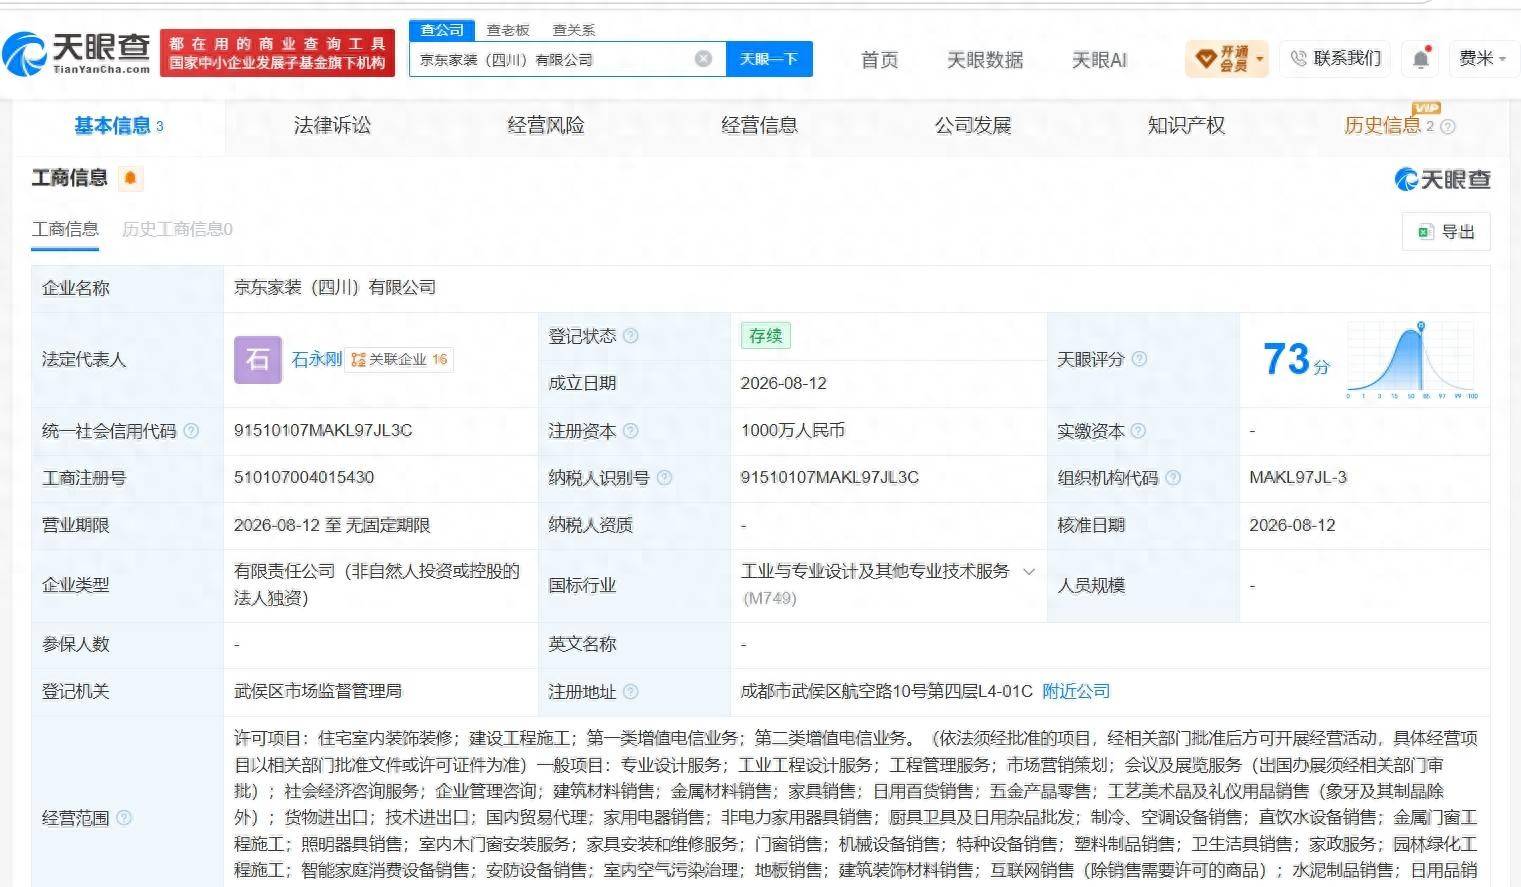Click the 存续 status tag
This screenshot has width=1521, height=887.
[765, 336]
